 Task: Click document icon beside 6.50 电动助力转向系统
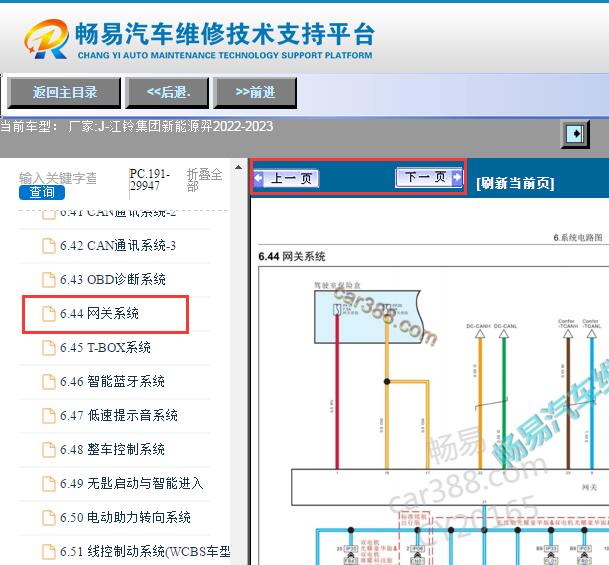point(49,517)
